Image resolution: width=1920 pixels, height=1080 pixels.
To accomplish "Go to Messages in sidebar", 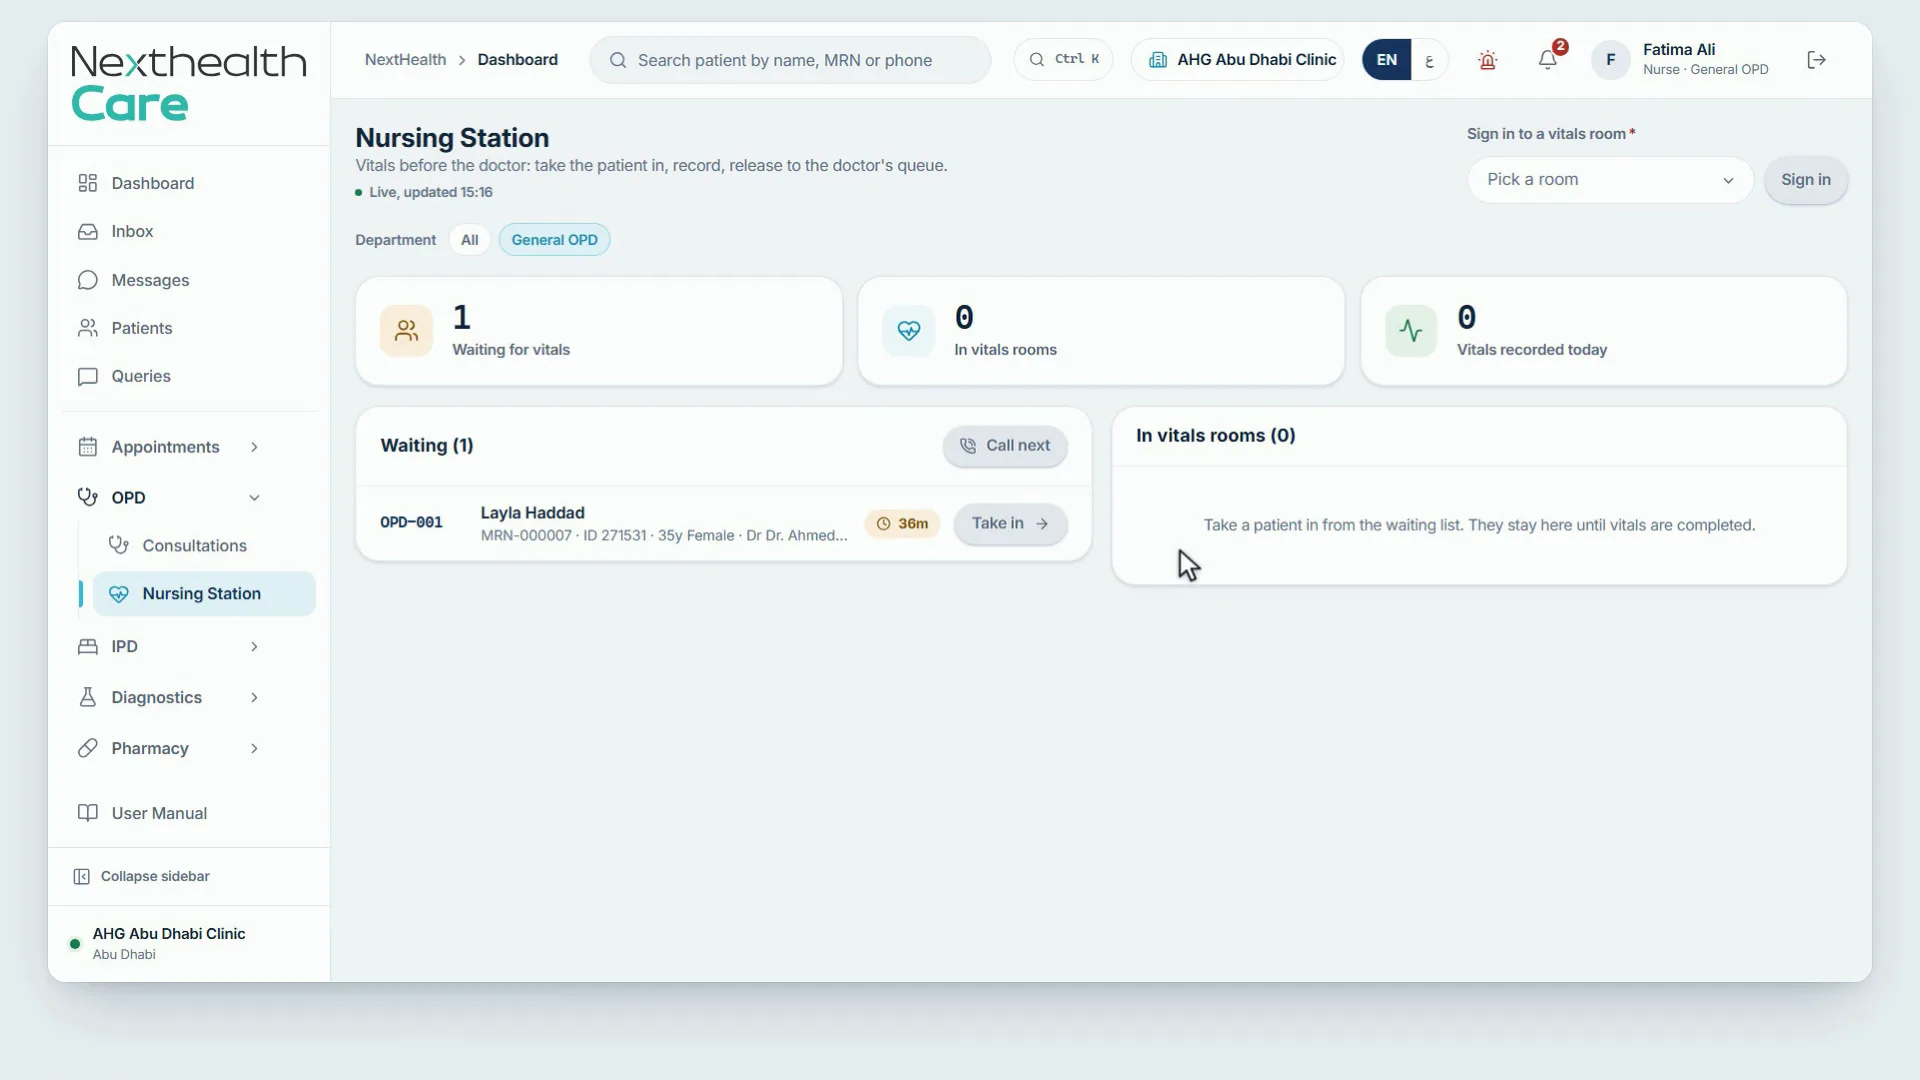I will click(x=189, y=281).
